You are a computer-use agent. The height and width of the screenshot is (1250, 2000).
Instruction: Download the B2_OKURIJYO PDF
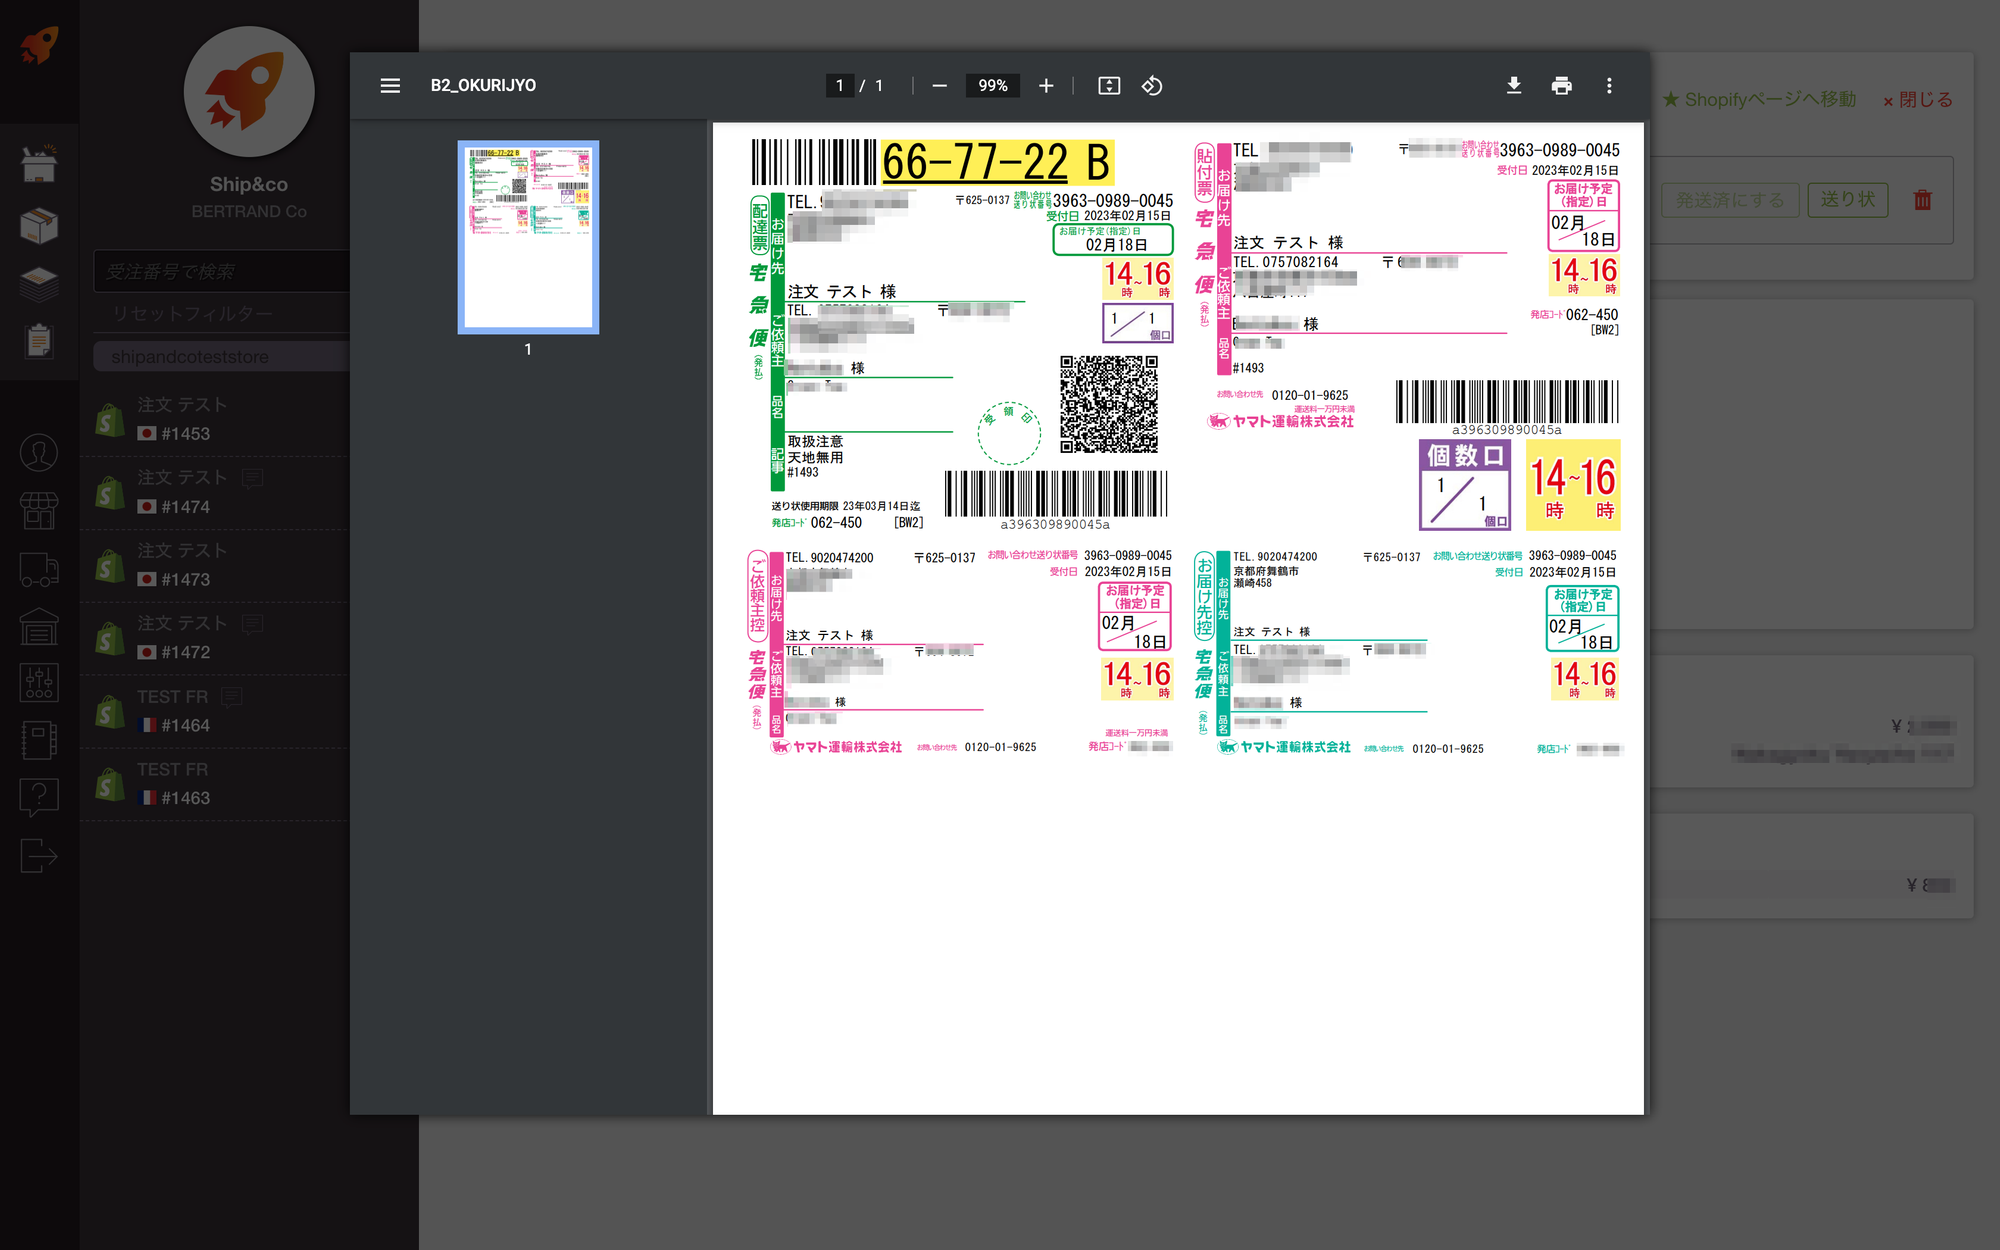click(1514, 86)
